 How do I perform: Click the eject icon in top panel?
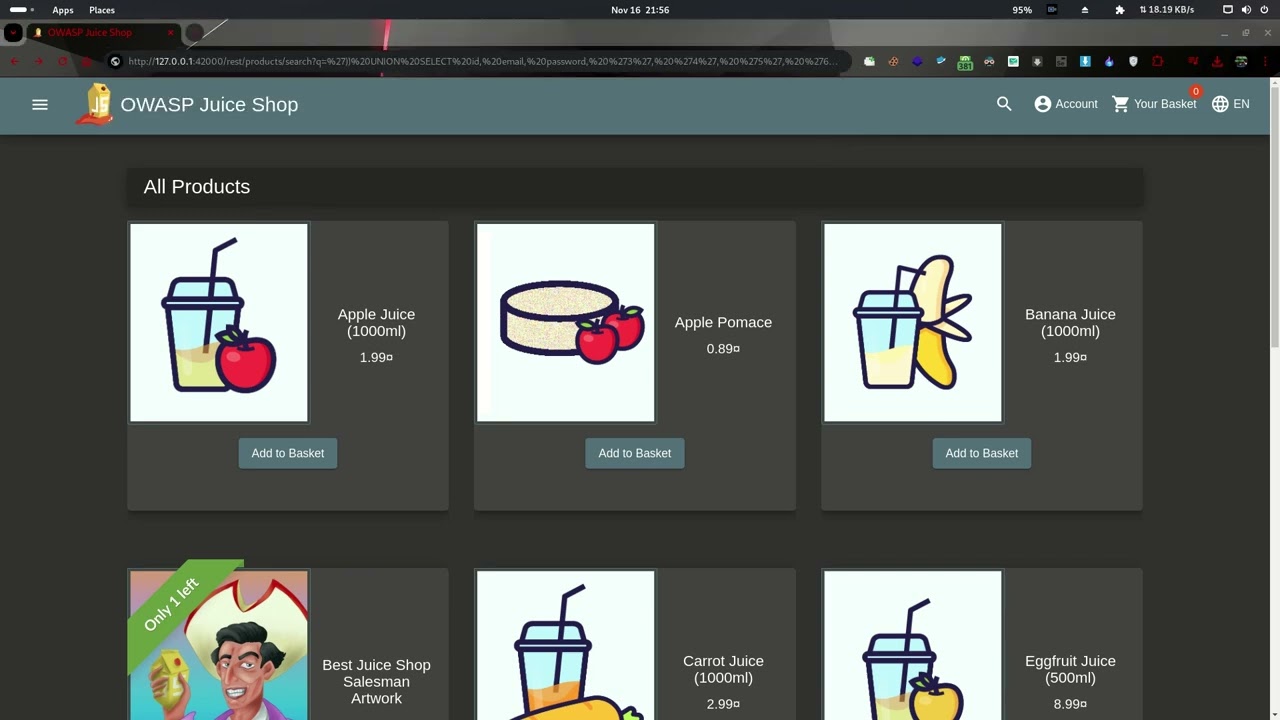(1085, 10)
